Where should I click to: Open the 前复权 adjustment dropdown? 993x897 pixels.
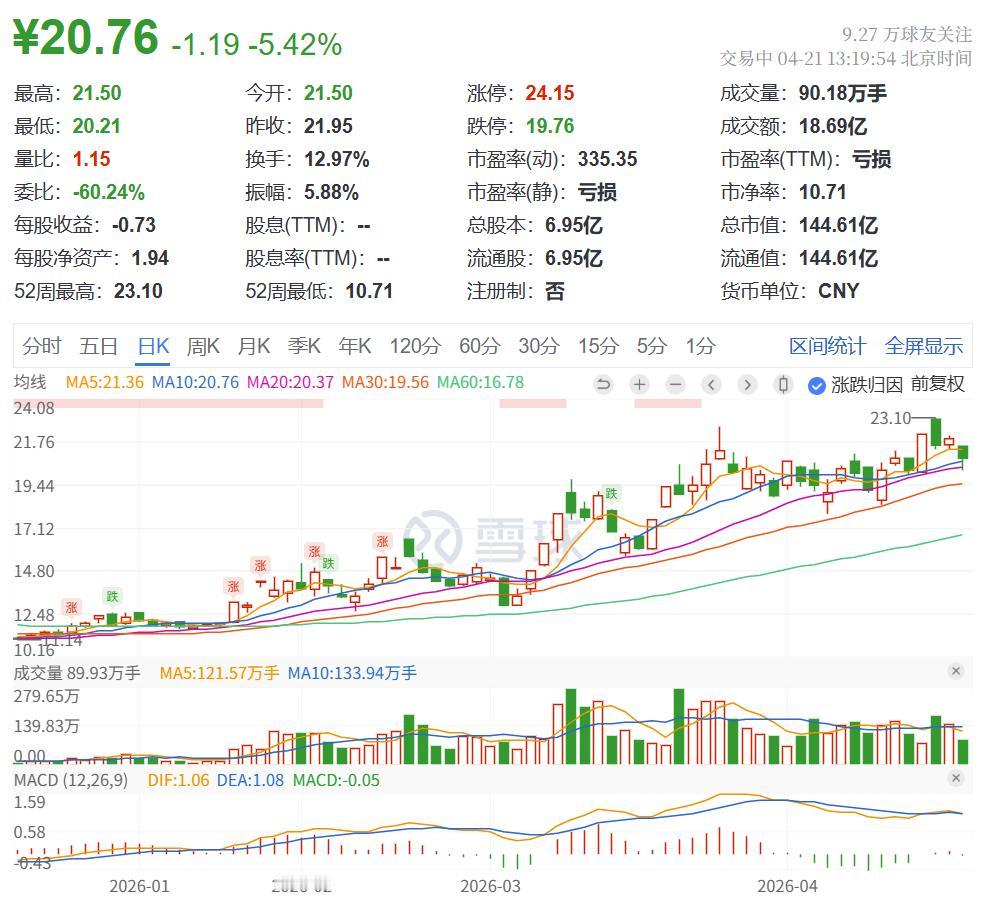[x=938, y=384]
